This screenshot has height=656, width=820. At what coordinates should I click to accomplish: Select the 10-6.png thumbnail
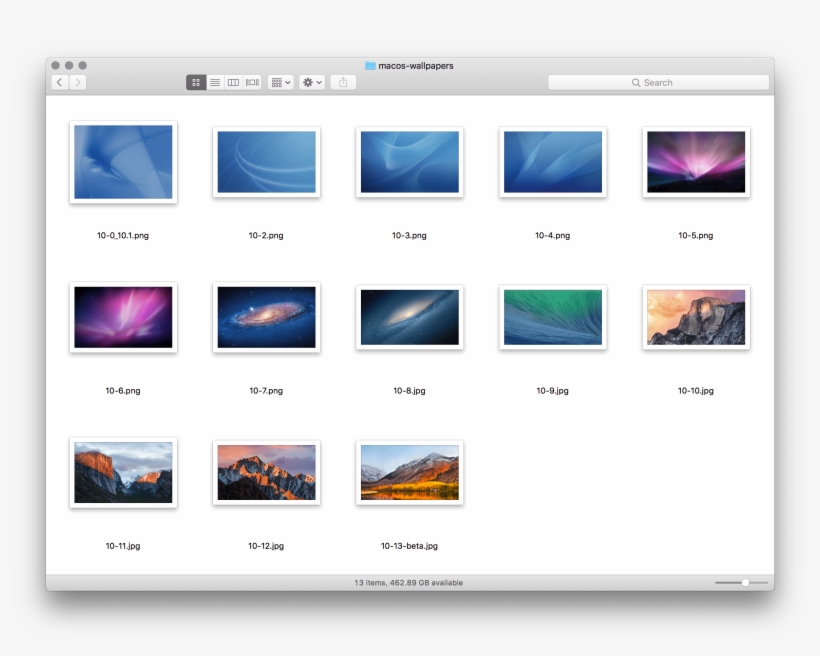point(123,317)
